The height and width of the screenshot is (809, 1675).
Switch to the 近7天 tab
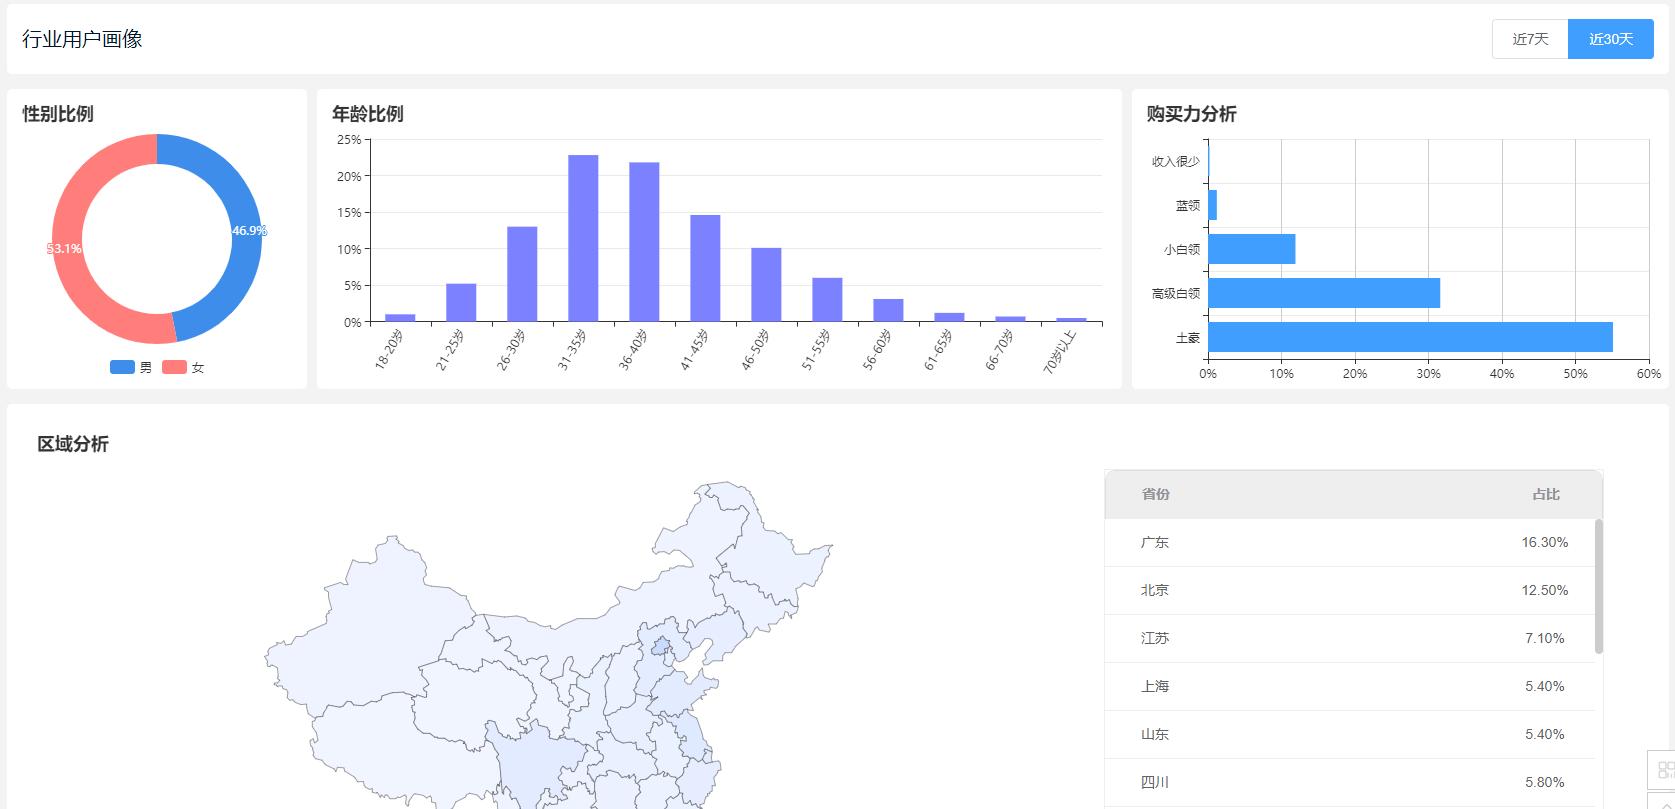tap(1530, 39)
